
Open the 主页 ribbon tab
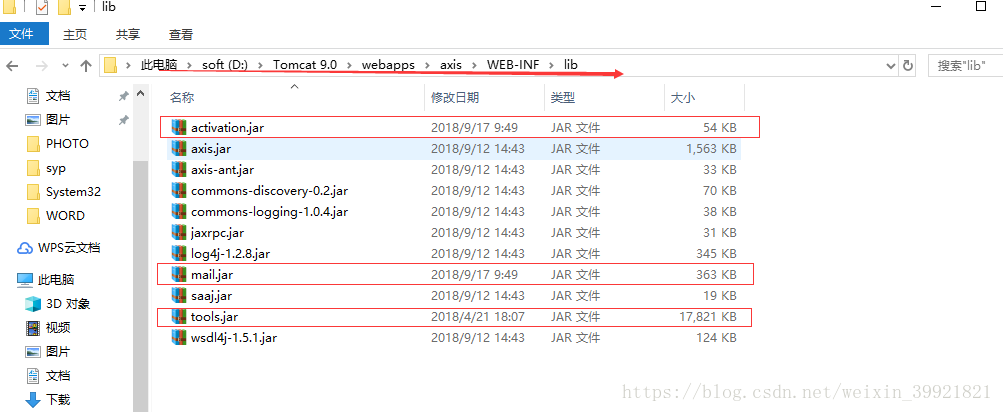pos(75,35)
